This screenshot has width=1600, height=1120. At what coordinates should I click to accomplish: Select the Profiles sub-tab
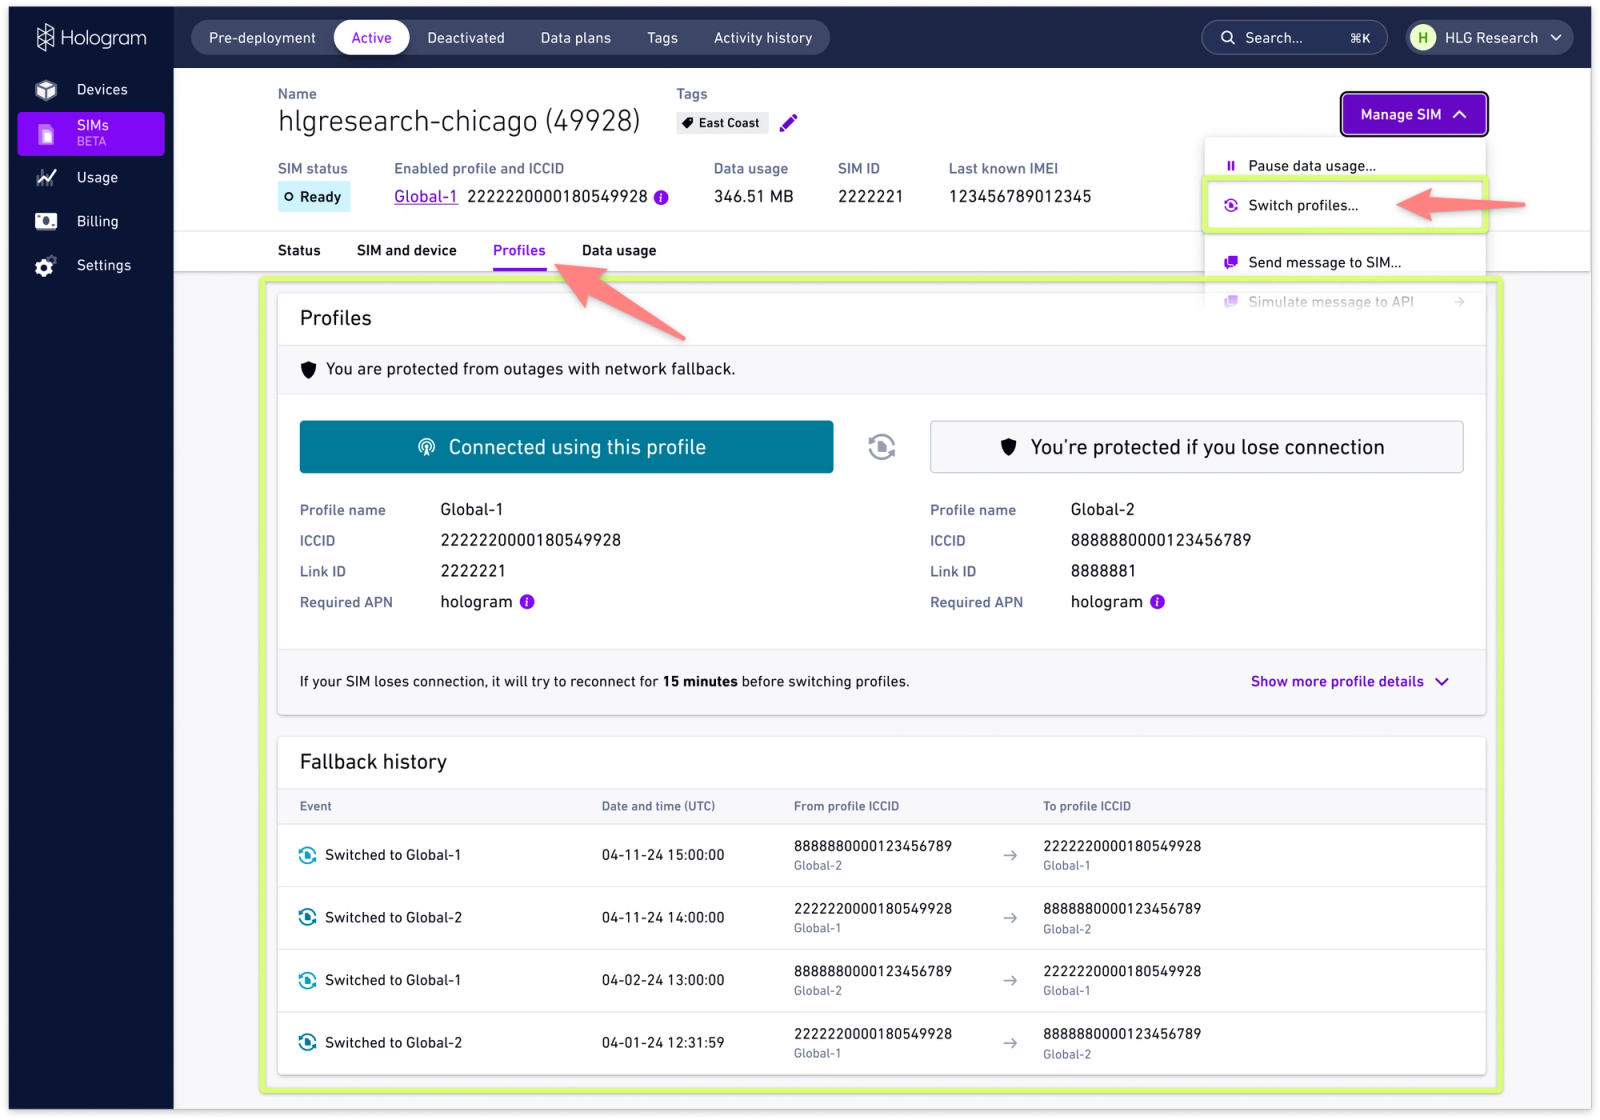(519, 251)
